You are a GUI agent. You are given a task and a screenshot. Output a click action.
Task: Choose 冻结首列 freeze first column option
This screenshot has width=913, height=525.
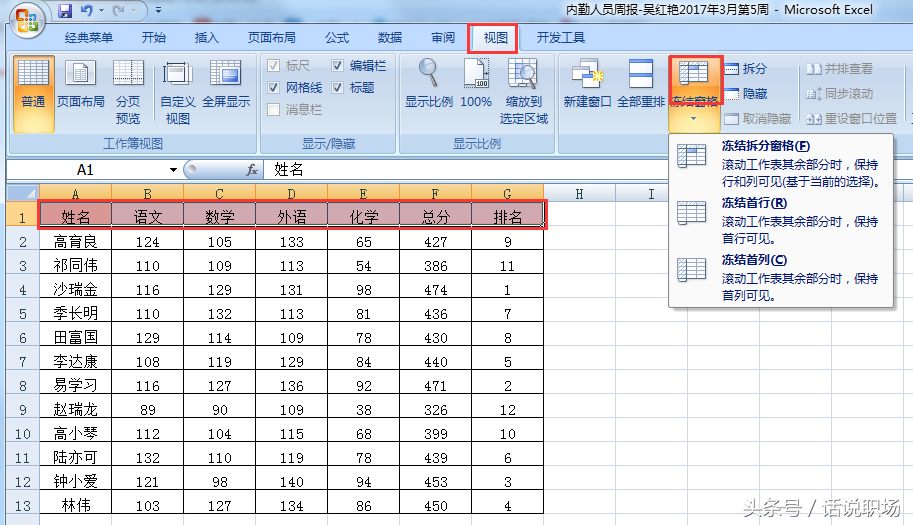tap(780, 278)
